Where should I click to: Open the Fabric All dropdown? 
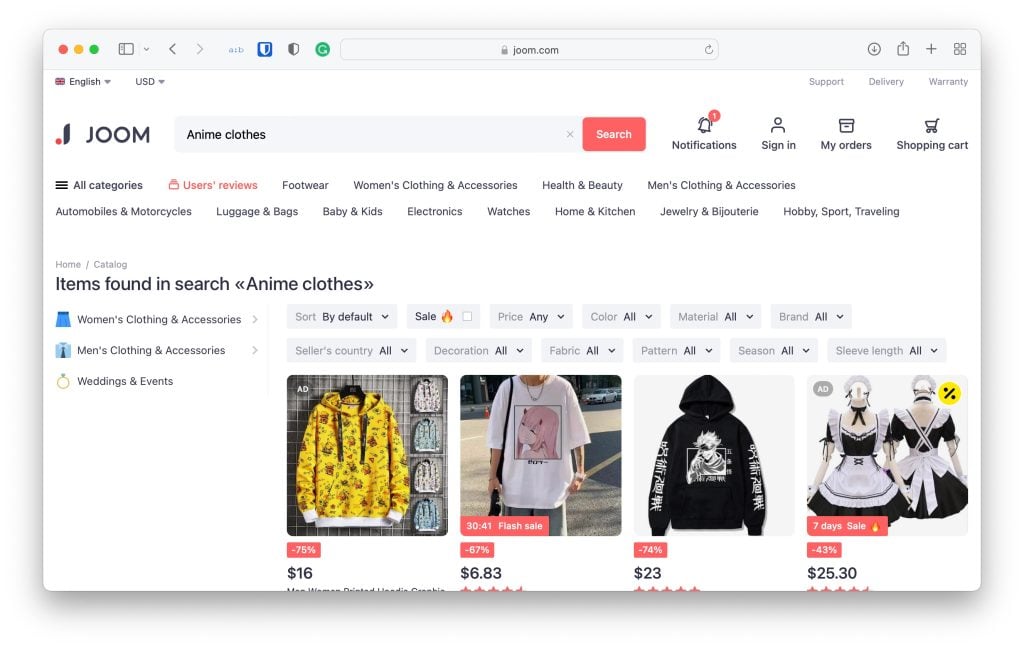[x=582, y=351]
